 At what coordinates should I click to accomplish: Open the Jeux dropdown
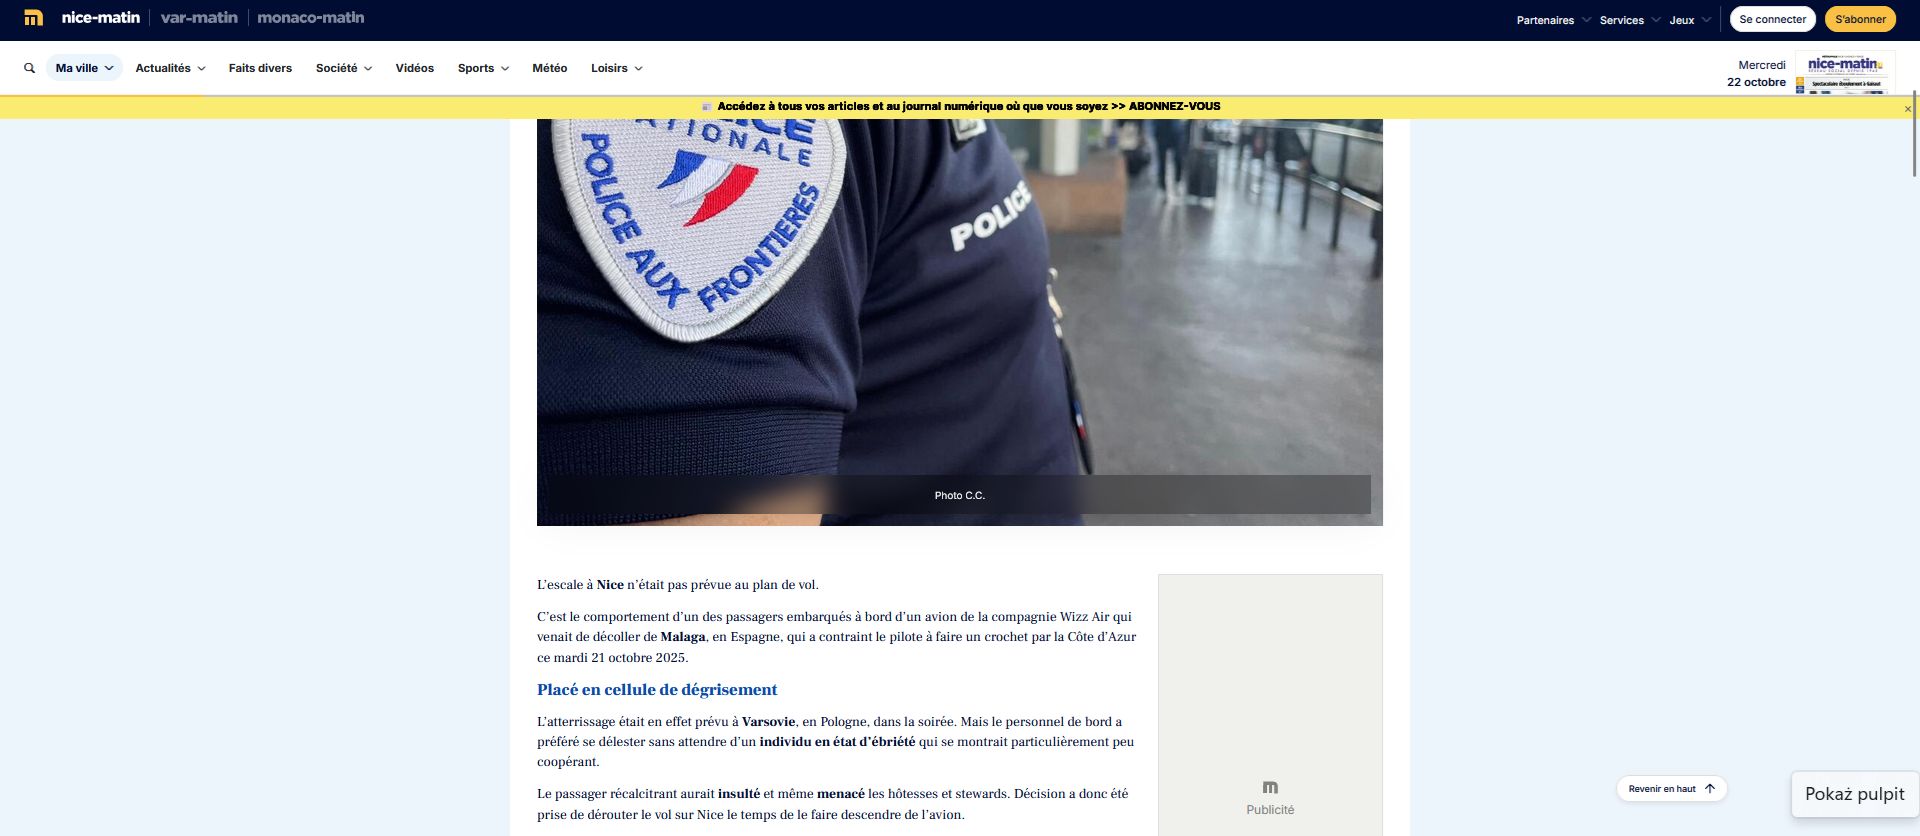1690,20
